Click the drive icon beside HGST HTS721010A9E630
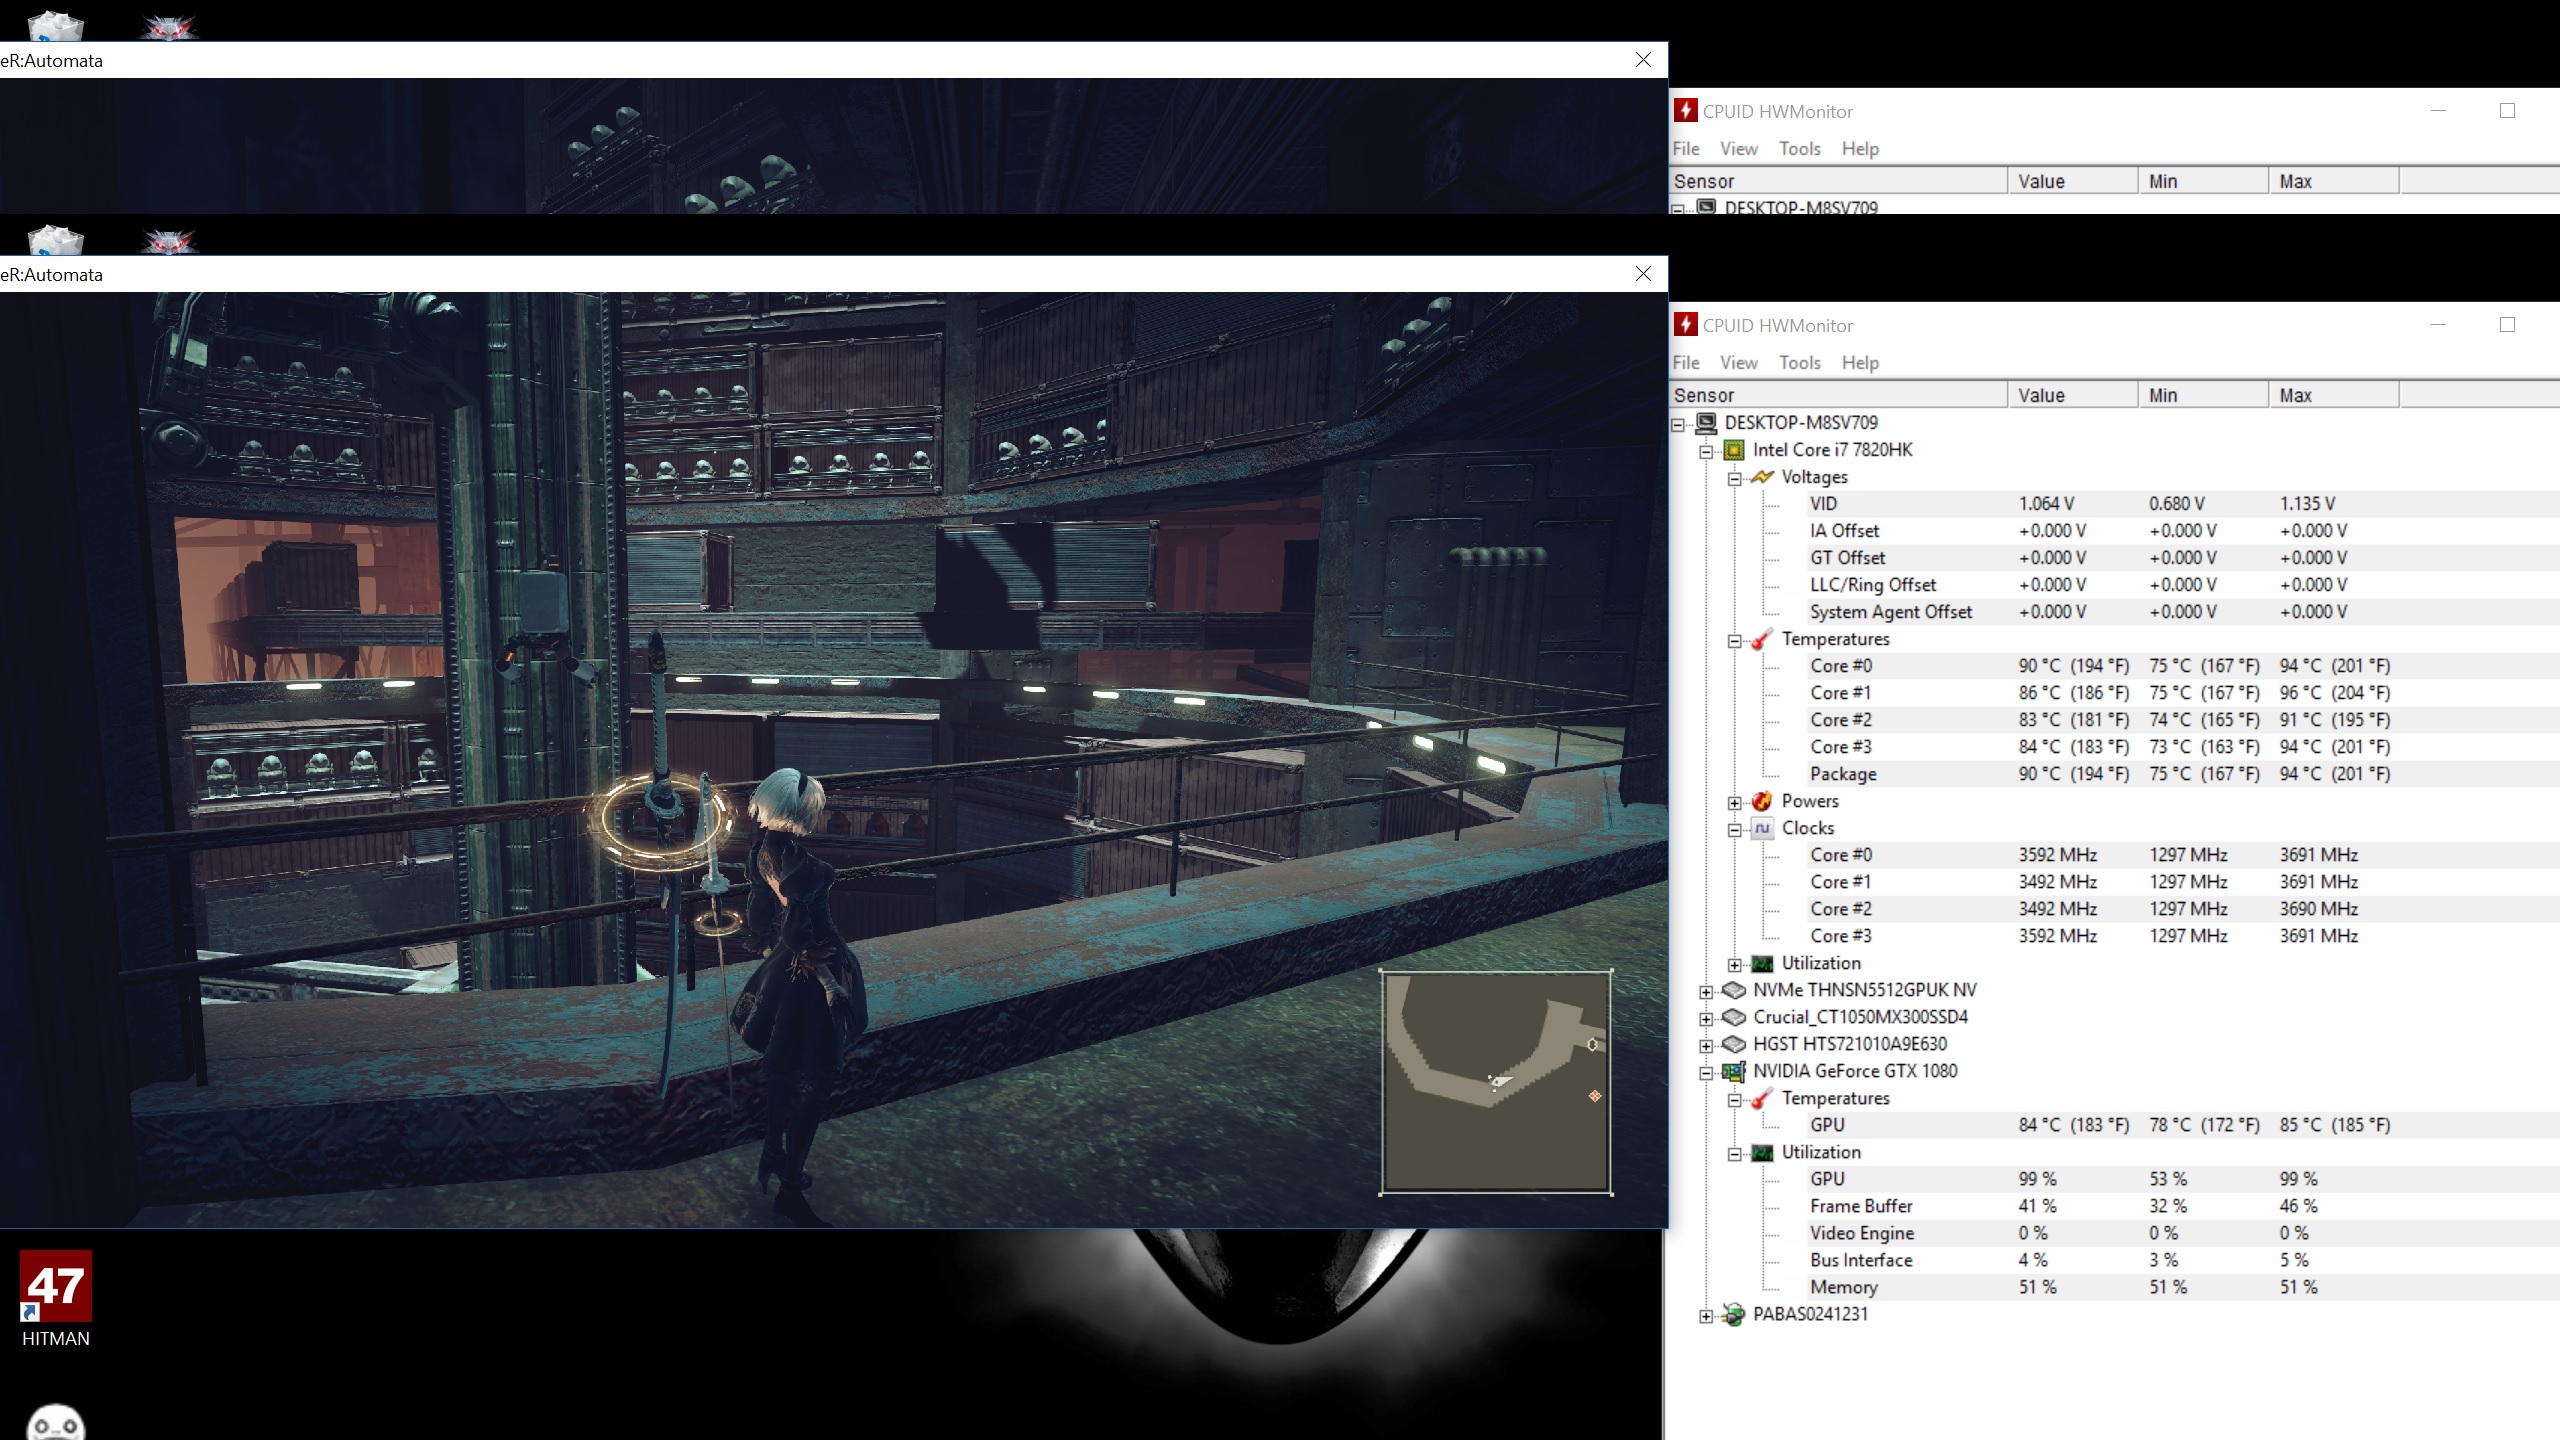2560x1440 pixels. (x=1734, y=1044)
